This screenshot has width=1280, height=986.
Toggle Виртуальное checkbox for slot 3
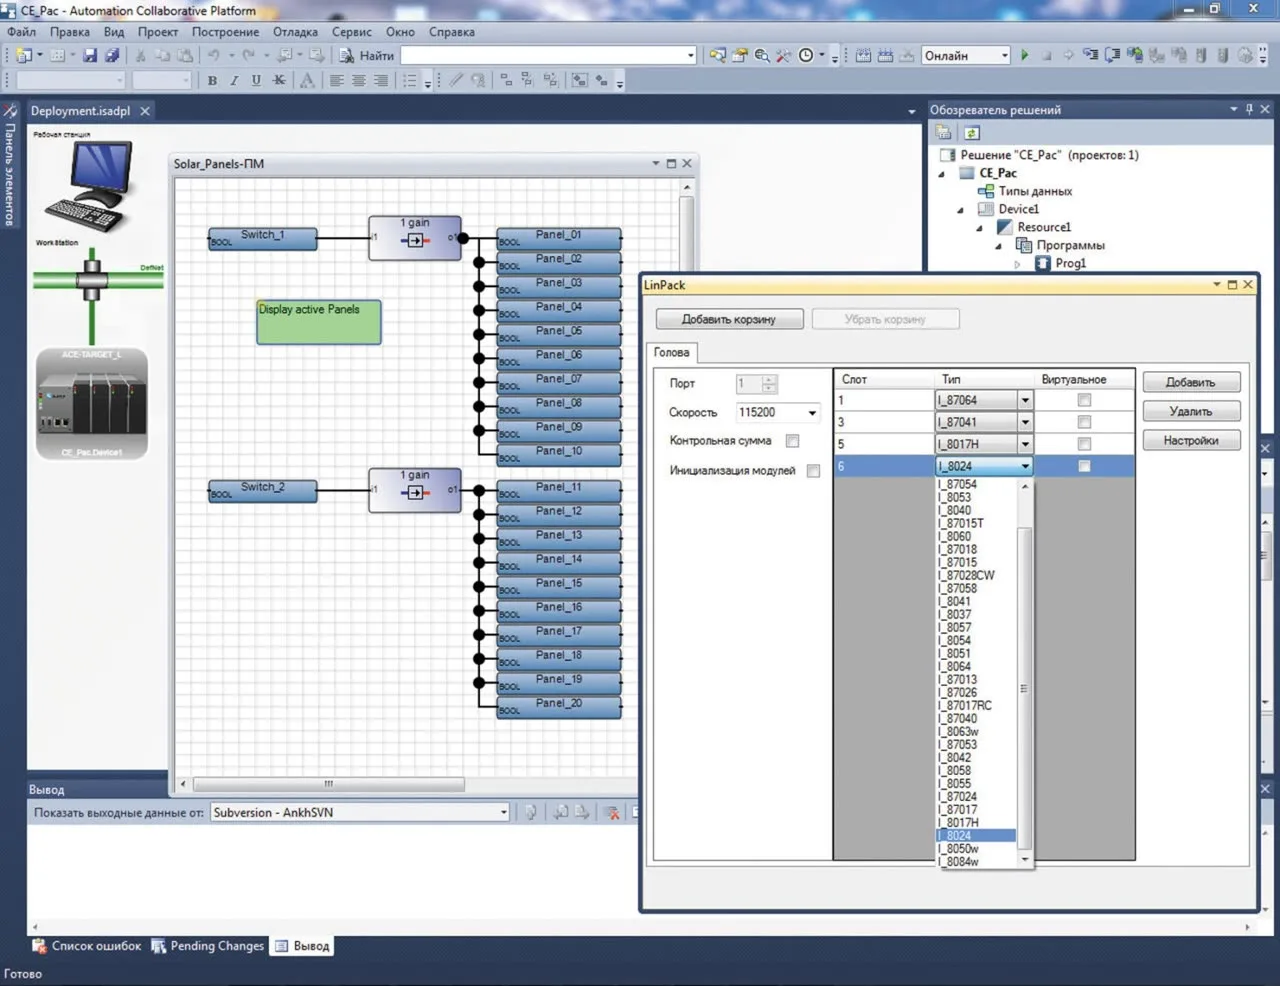1084,422
